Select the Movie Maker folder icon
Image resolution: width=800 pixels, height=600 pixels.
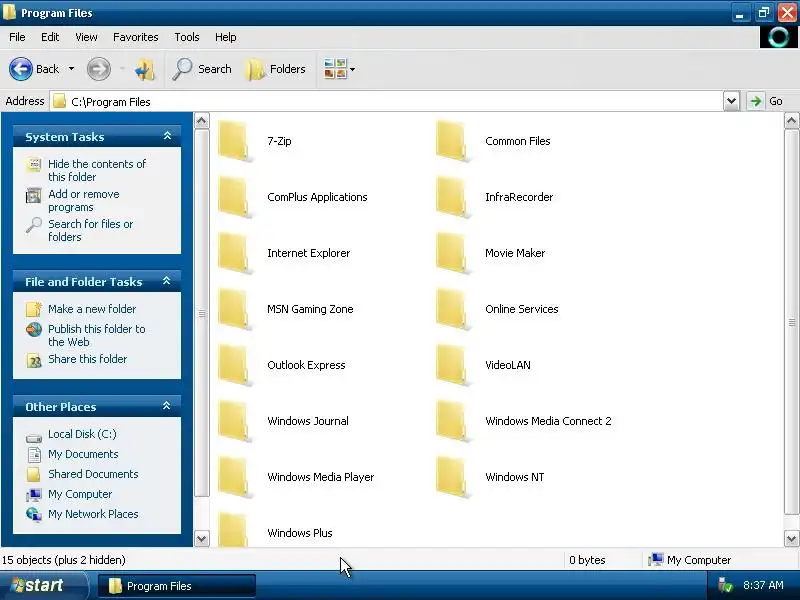[x=453, y=253]
